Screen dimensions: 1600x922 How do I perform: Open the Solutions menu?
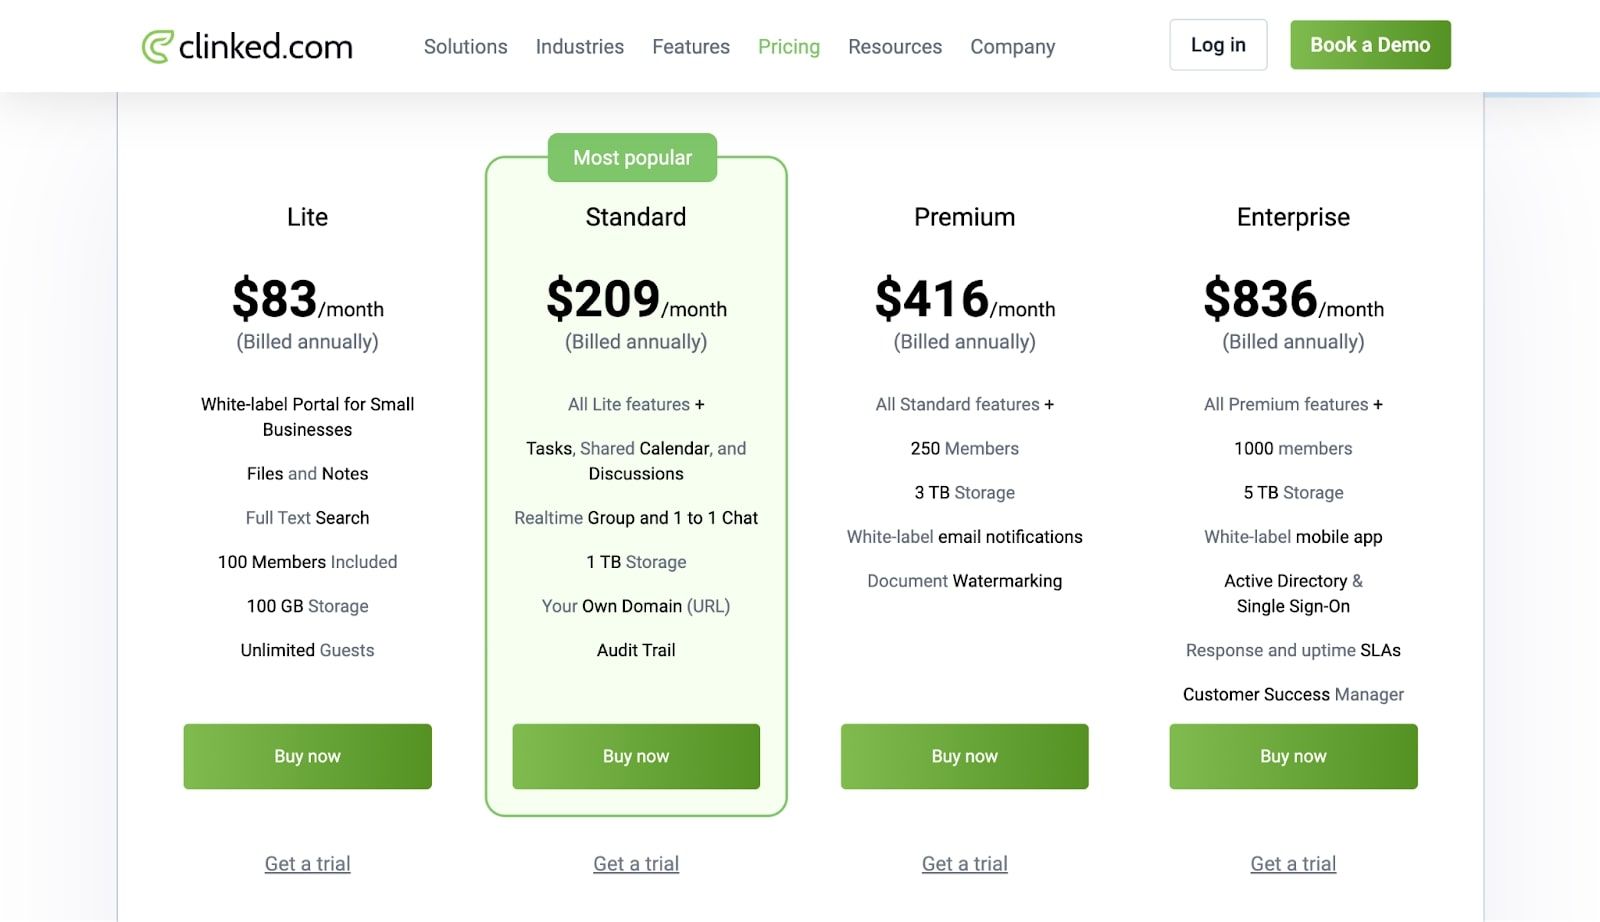point(465,47)
